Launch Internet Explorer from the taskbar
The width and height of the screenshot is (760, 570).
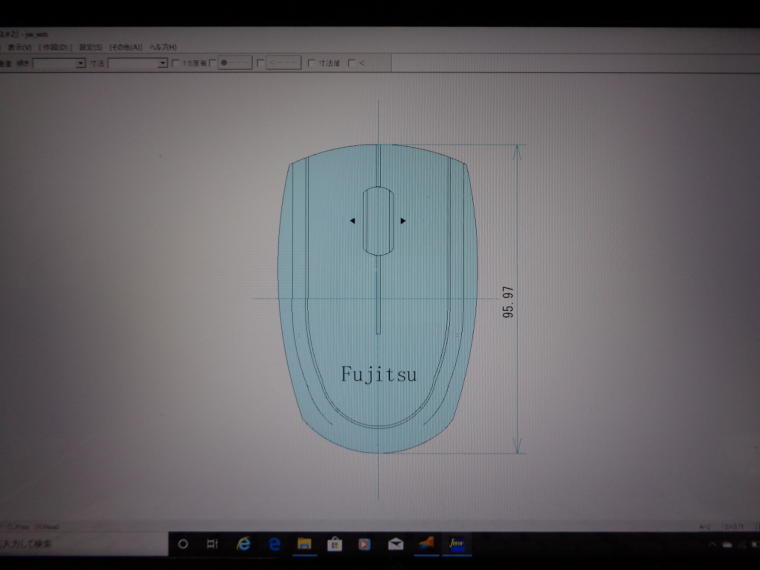tap(243, 544)
